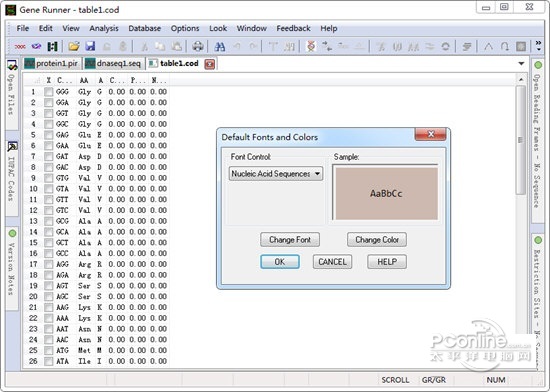Open the File menu
Viewport: 550px width, 392px height.
pos(23,28)
